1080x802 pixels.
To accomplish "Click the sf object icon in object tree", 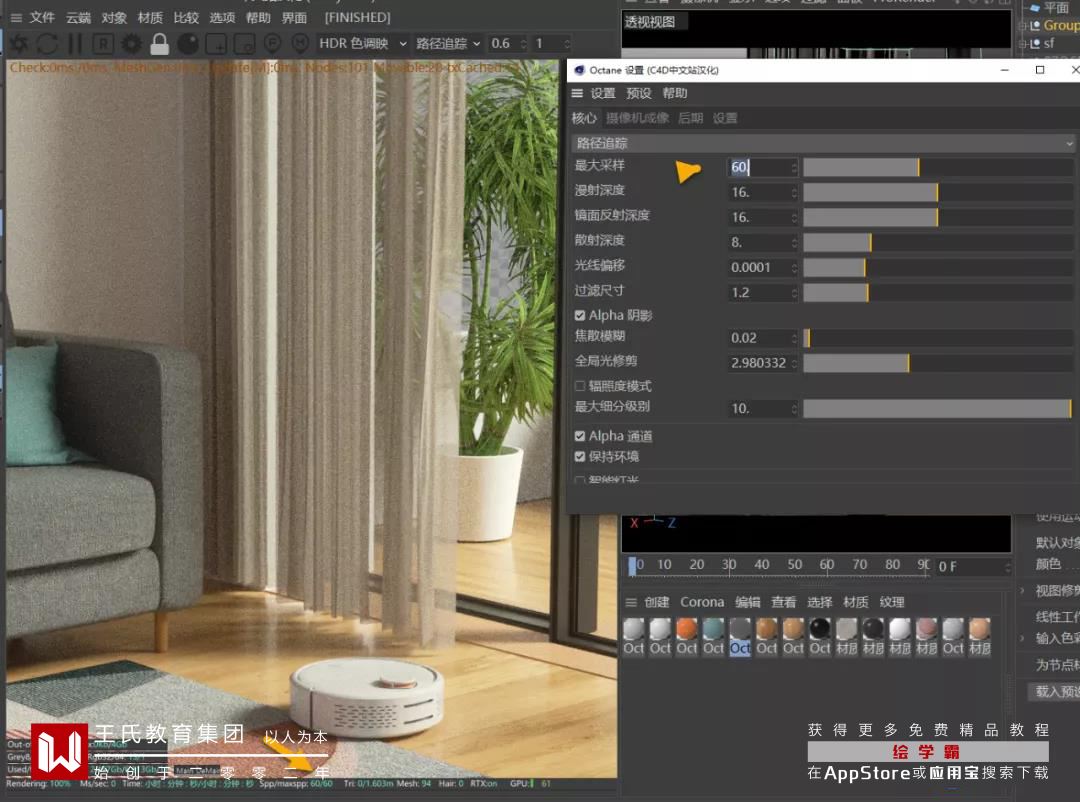I will (x=1035, y=43).
